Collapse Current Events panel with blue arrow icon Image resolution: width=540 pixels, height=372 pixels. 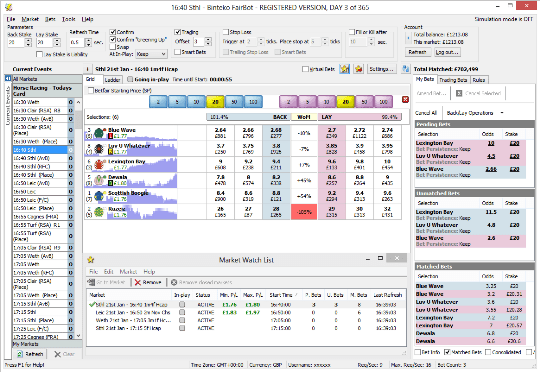[8, 79]
